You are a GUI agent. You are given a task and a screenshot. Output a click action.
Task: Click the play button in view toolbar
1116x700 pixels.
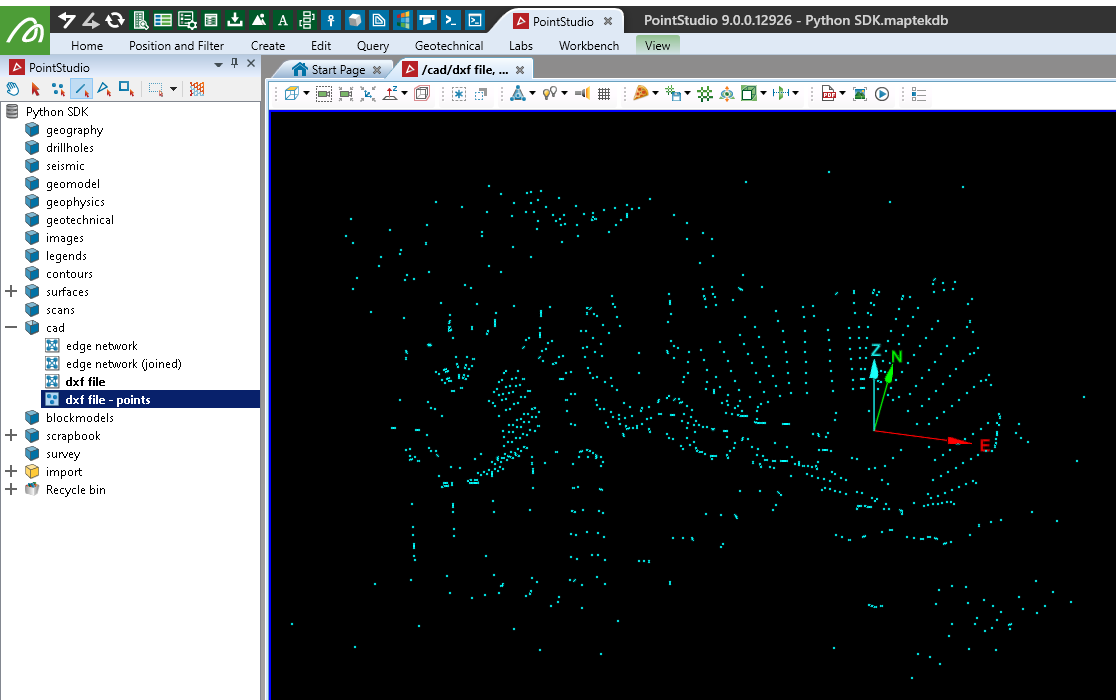point(882,94)
